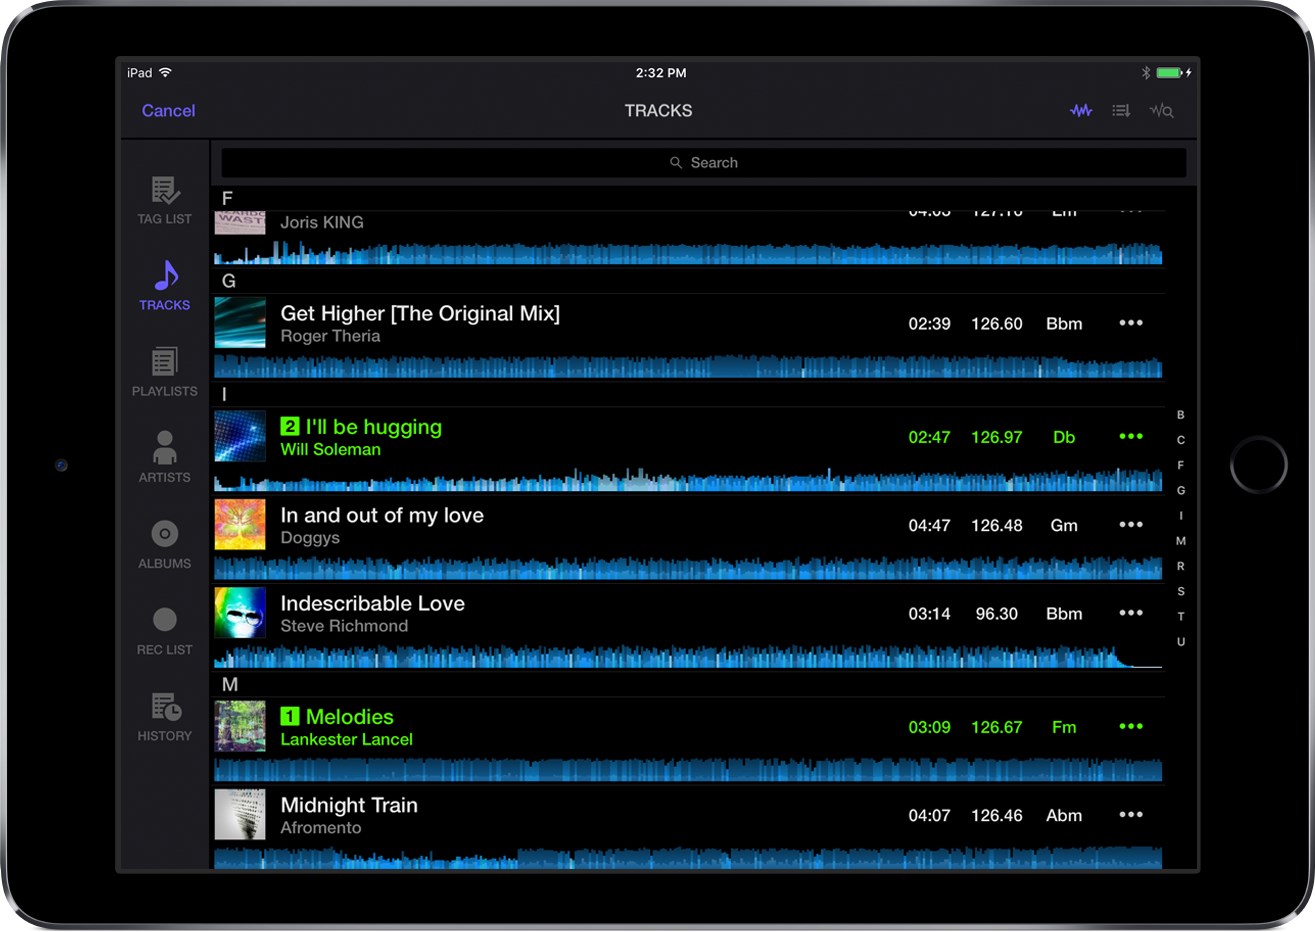
Task: Open the options menu for Midnight Train
Action: point(1131,815)
